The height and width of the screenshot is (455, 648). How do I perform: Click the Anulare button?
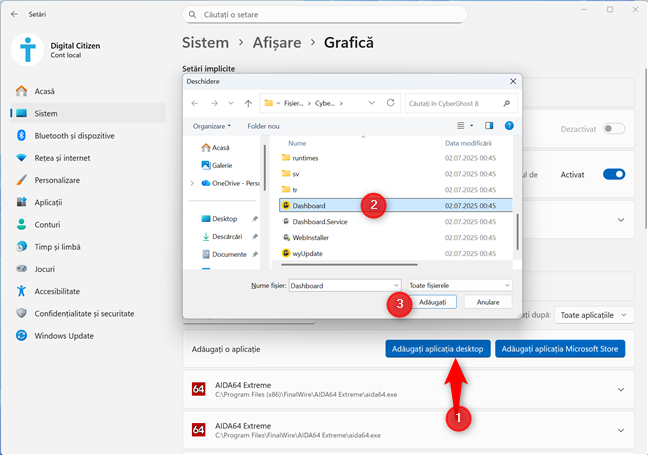(x=488, y=302)
